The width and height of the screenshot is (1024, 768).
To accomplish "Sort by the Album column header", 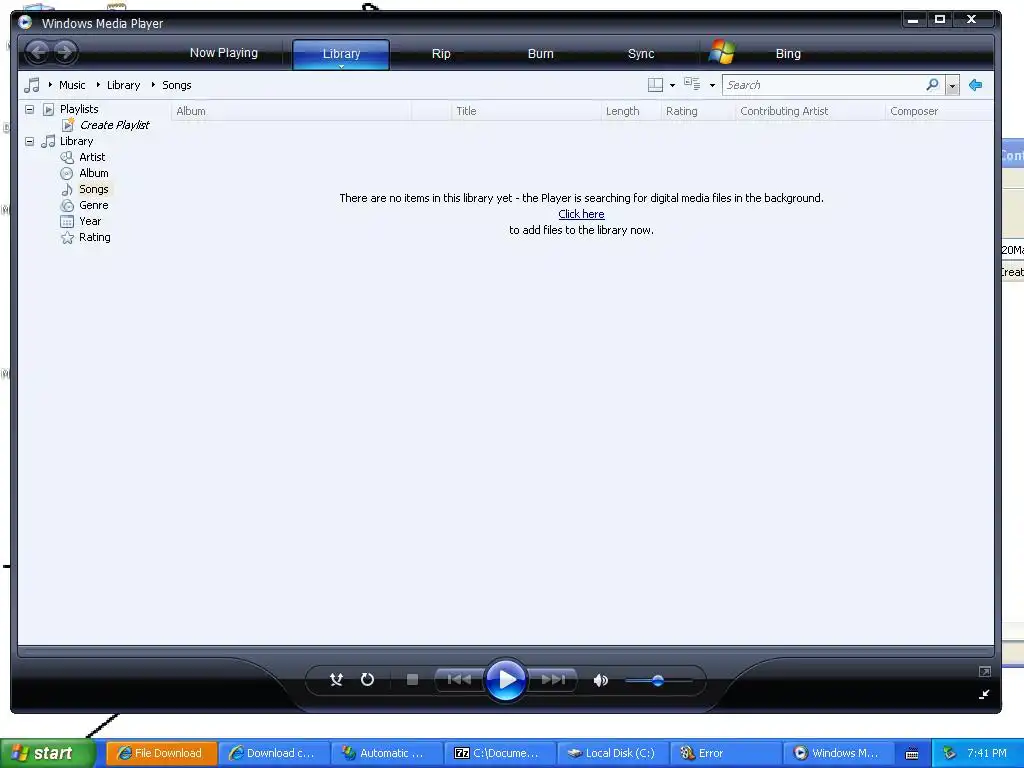I will point(291,111).
